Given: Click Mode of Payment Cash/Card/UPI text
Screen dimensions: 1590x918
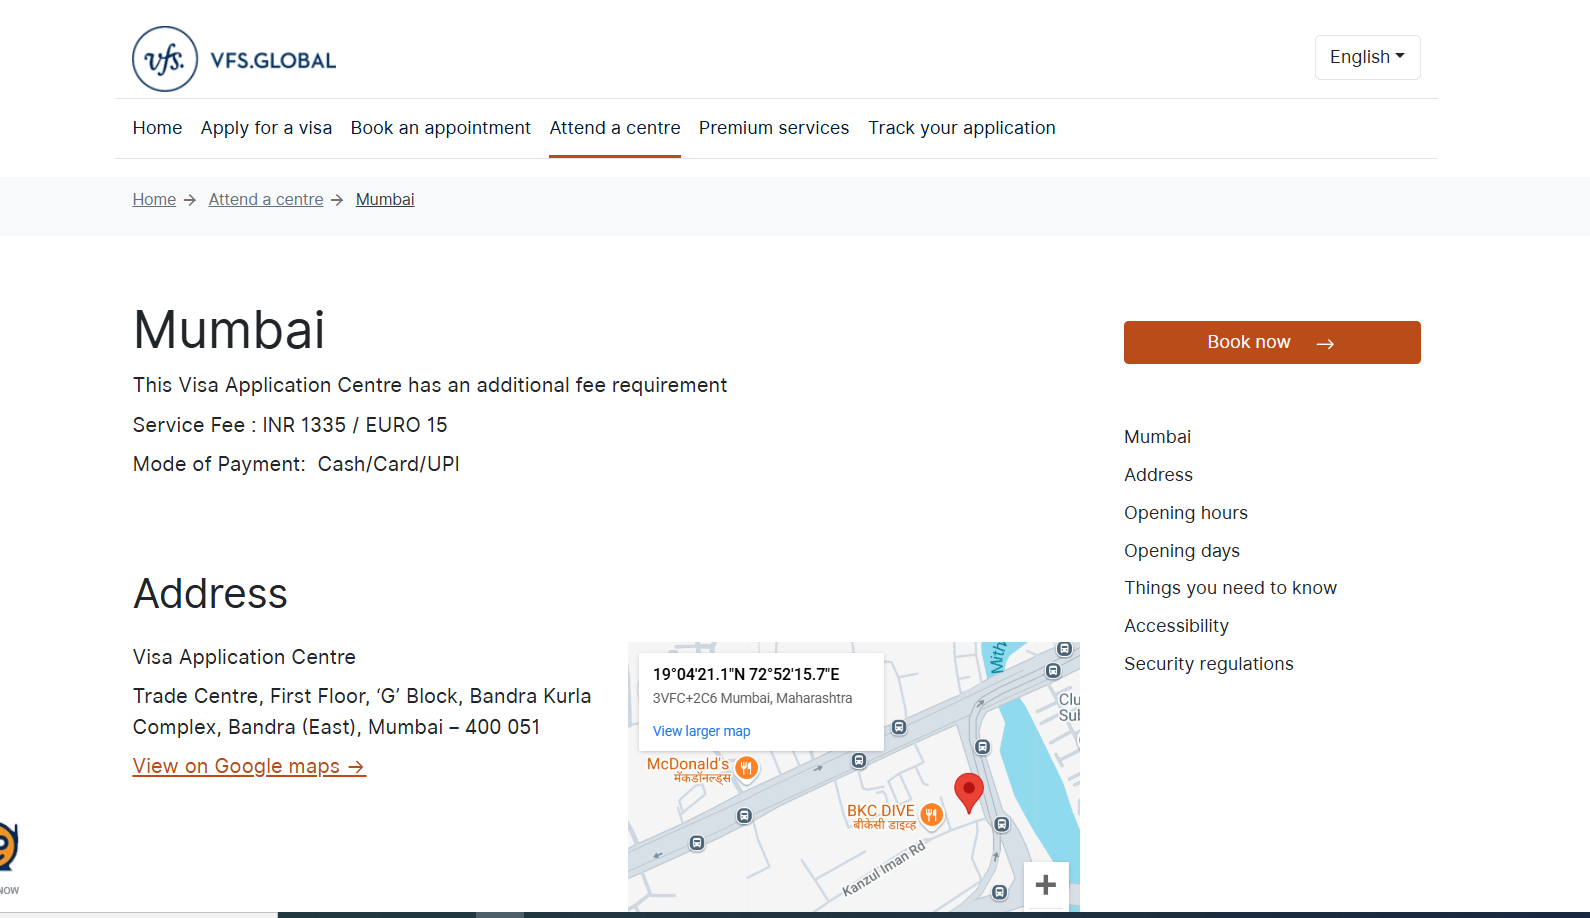Looking at the screenshot, I should (x=296, y=464).
